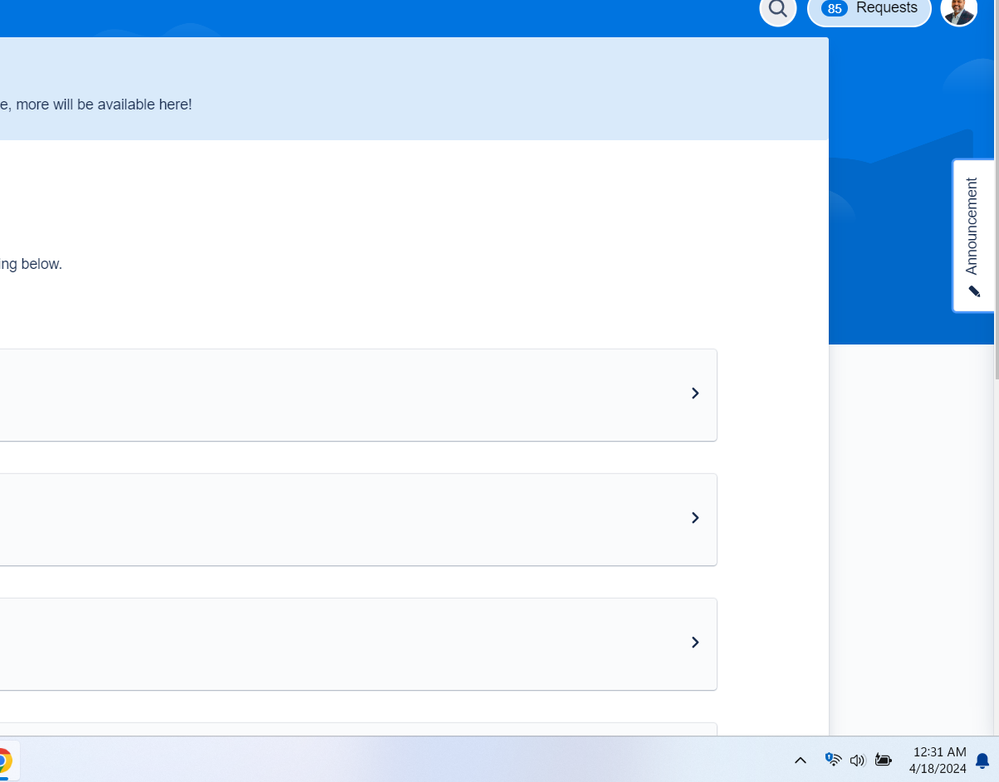
Task: Open the Requests button showing 85
Action: point(869,9)
